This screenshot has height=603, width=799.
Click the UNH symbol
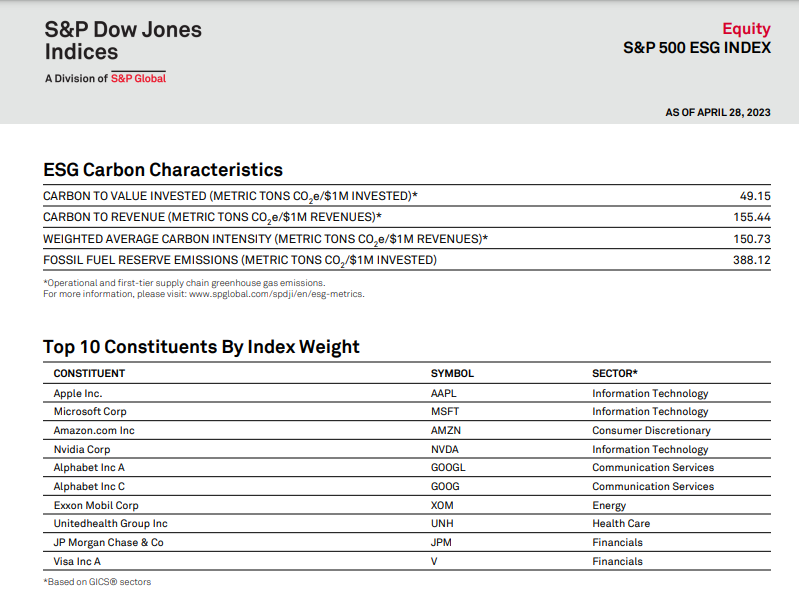442,523
